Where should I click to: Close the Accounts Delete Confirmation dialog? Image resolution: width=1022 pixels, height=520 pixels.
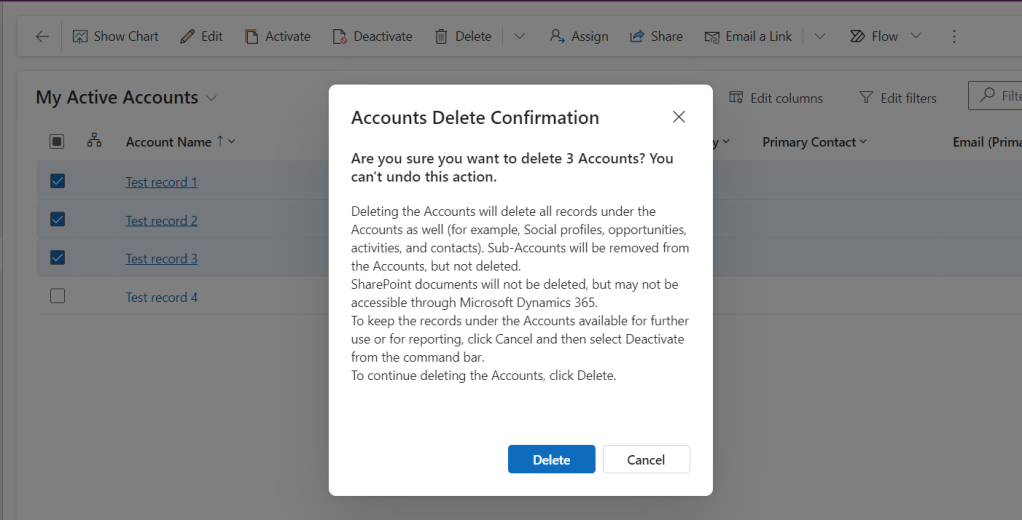coord(679,117)
